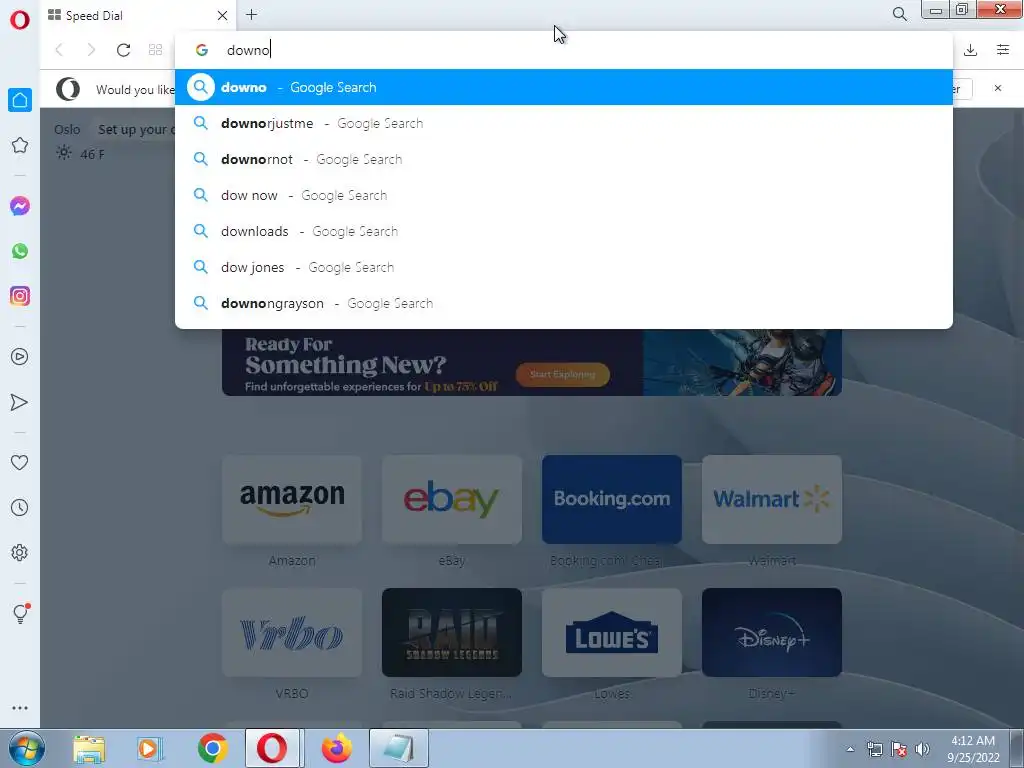
Task: Open the Booking.com speed dial tile
Action: click(x=612, y=500)
